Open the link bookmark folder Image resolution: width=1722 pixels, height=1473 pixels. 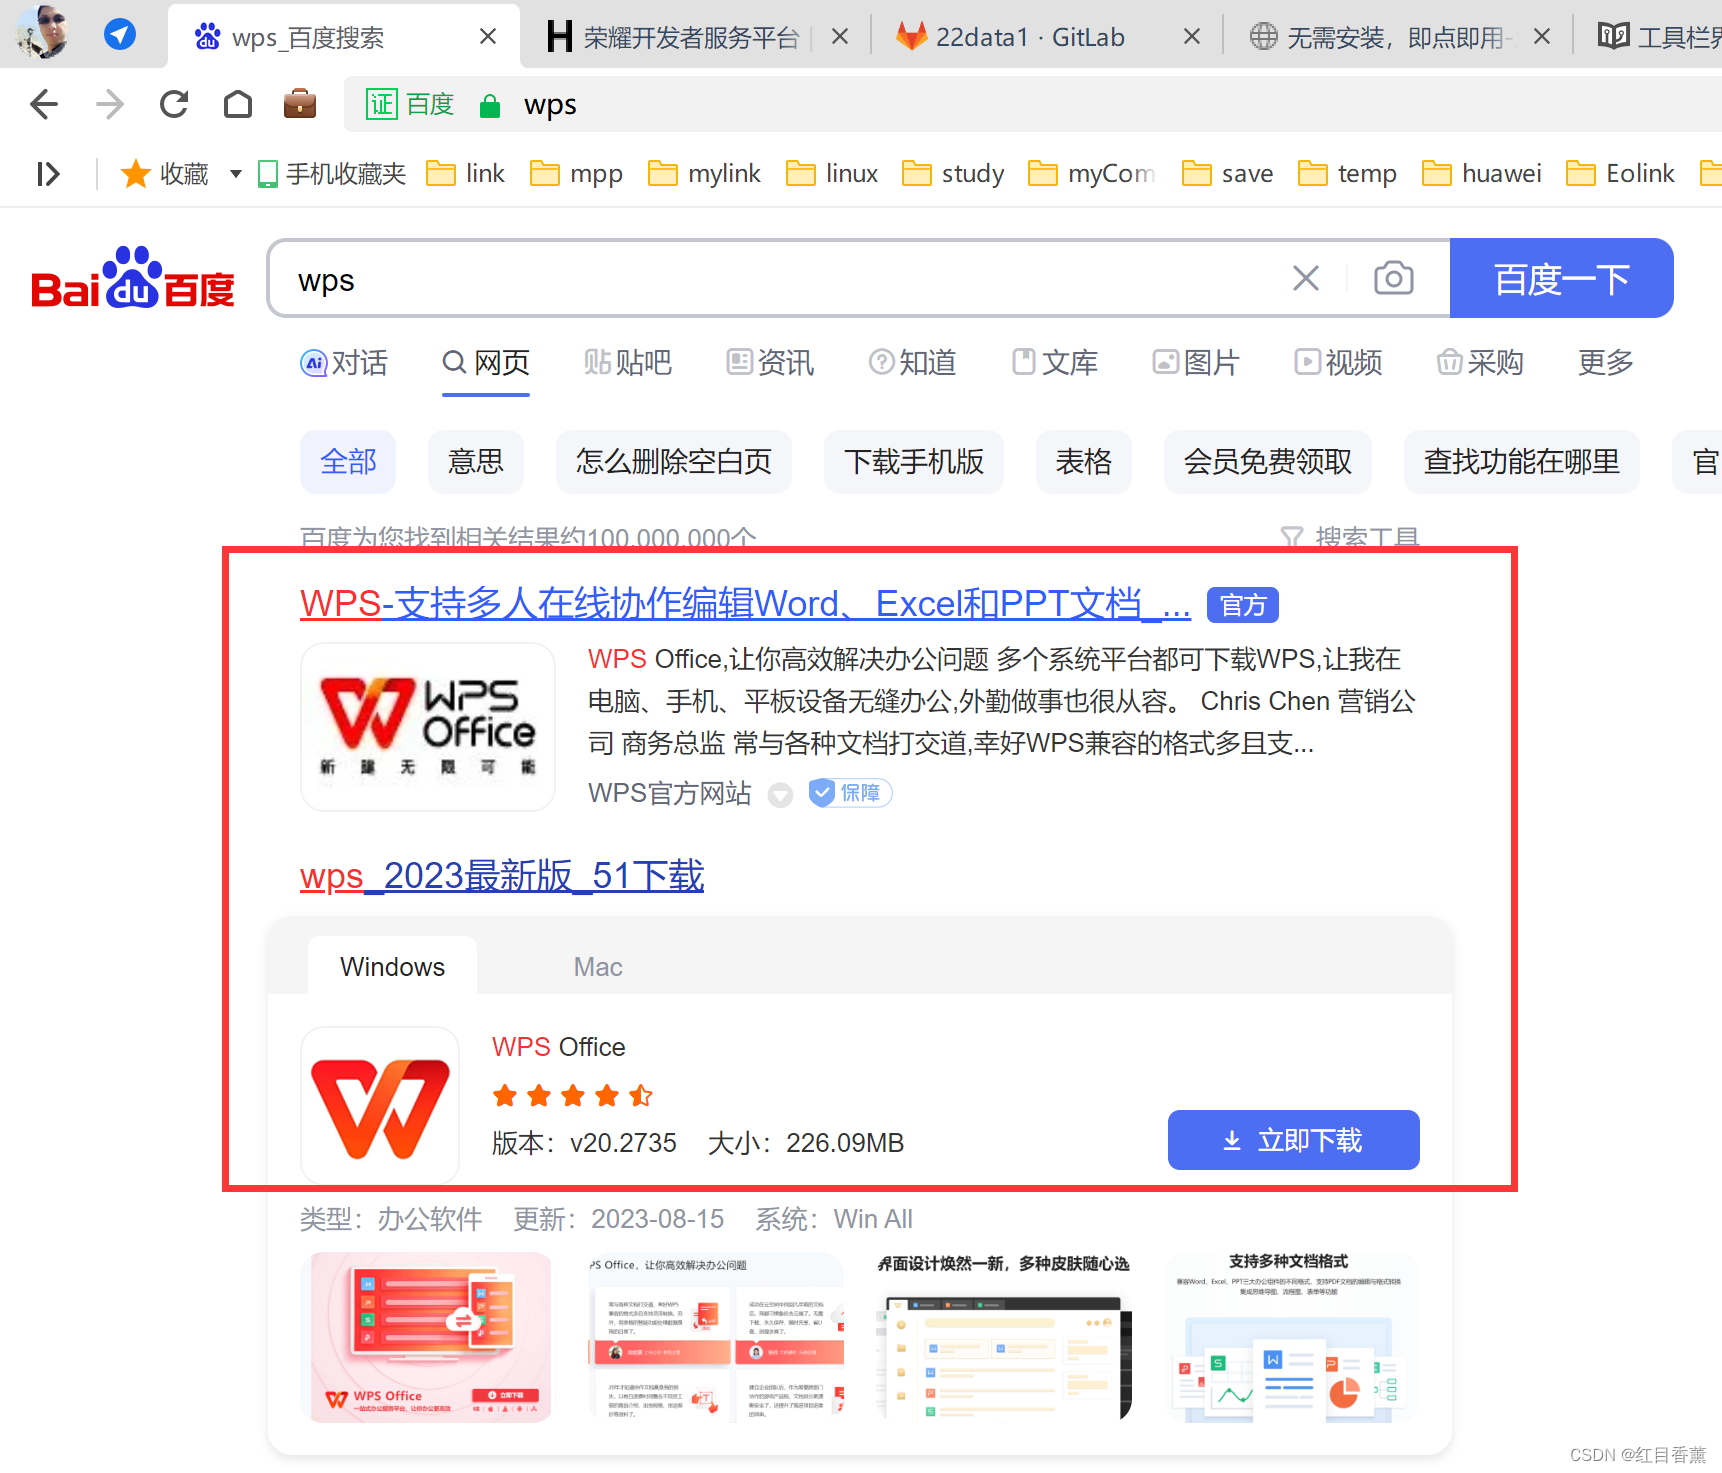466,174
